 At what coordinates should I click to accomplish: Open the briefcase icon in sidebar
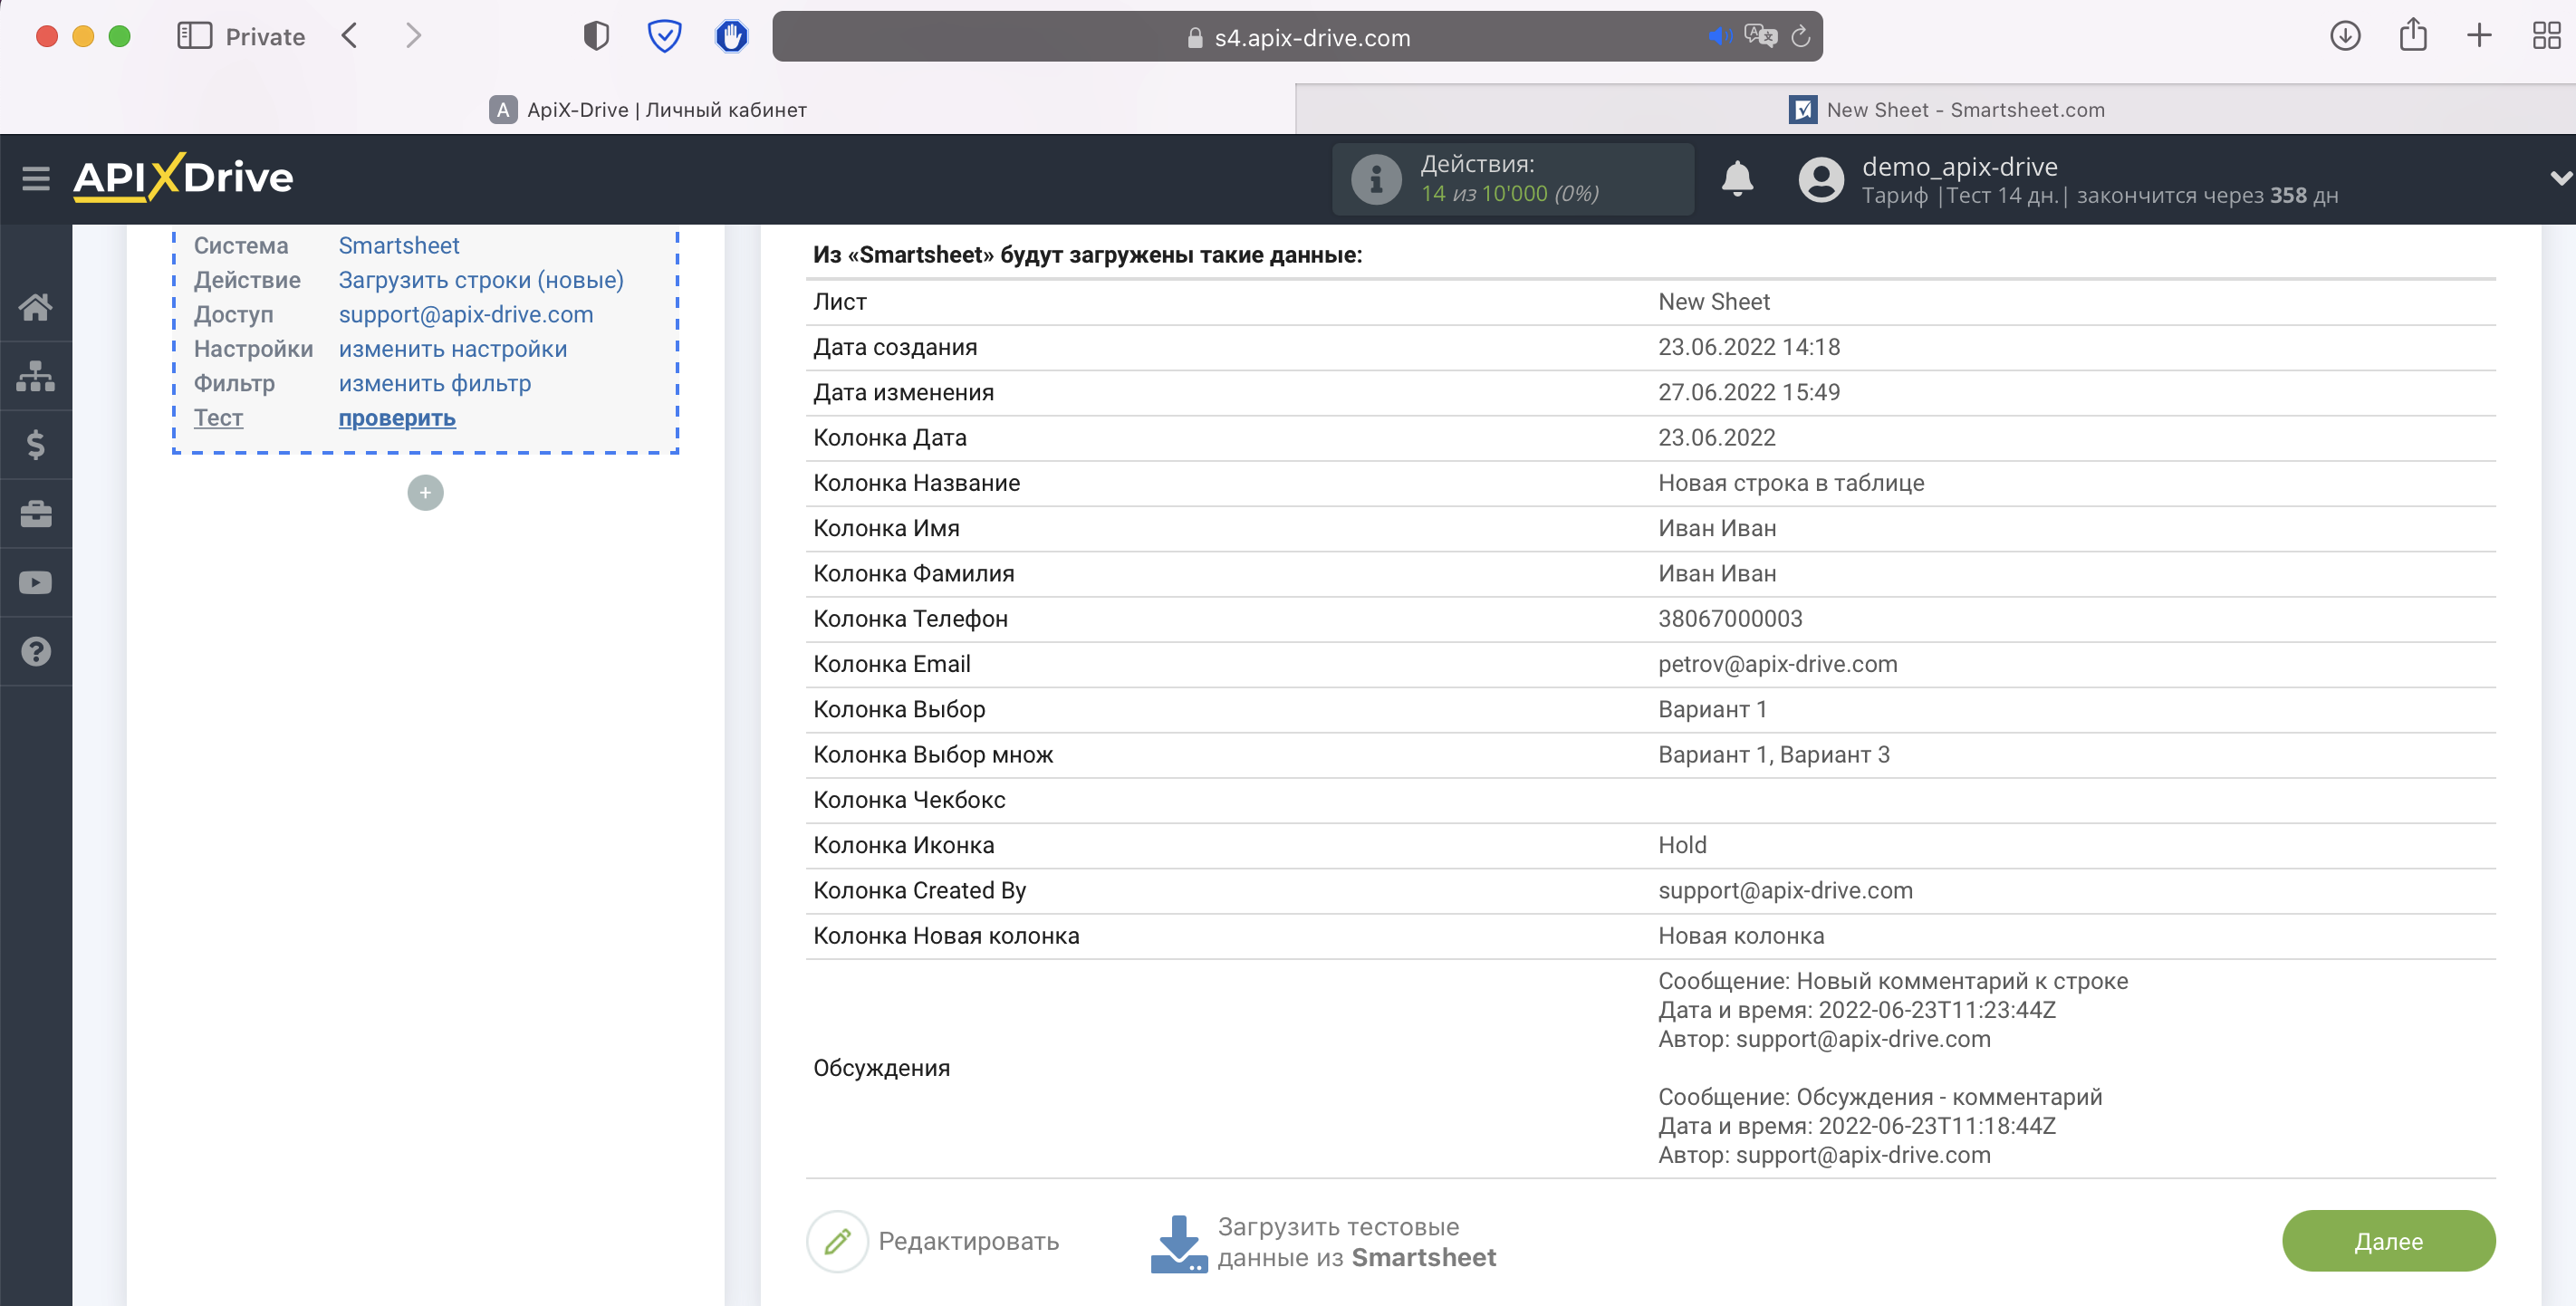click(x=36, y=514)
